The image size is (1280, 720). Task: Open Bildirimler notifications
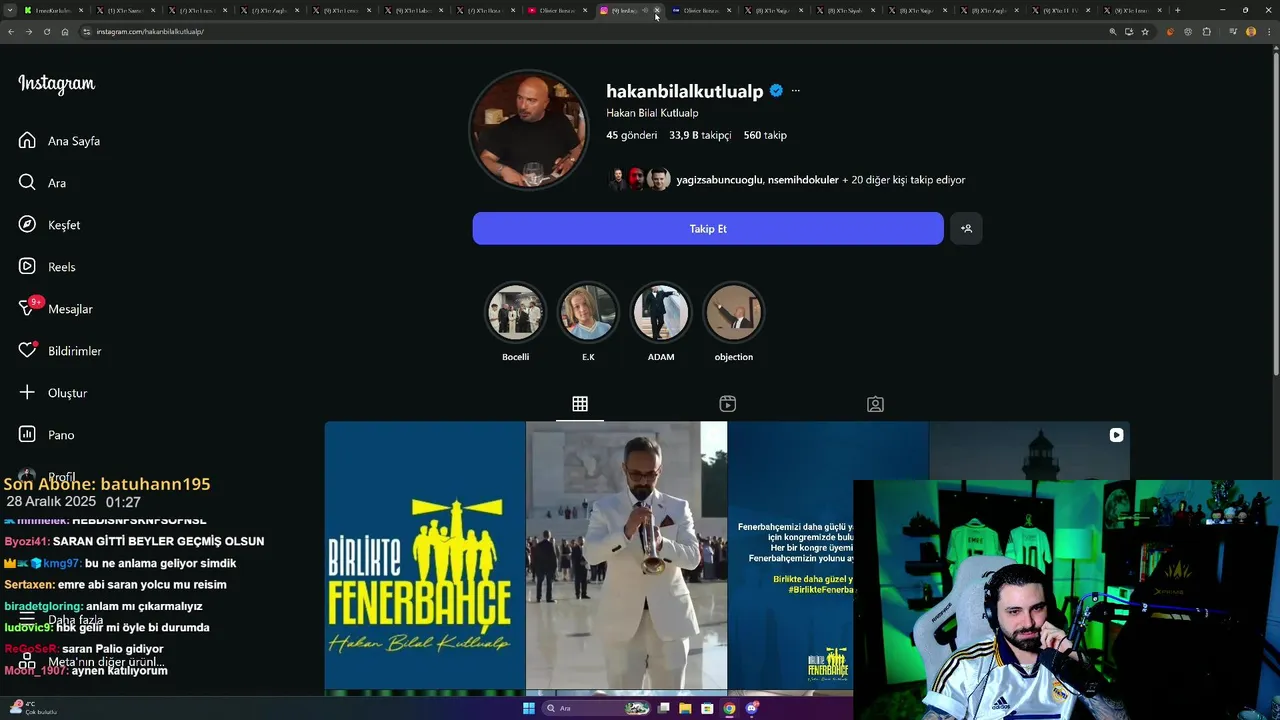coord(60,351)
